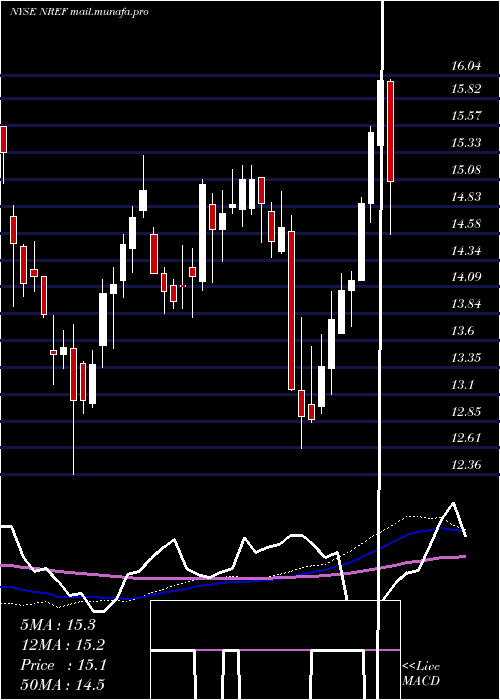Viewport: 500px width, 700px height.
Task: Select the 13.6 price axis label
Action: 464,331
